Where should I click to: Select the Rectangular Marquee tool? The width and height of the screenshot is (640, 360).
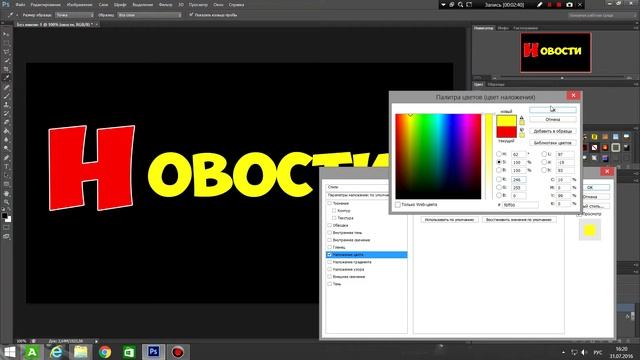pos(6,43)
